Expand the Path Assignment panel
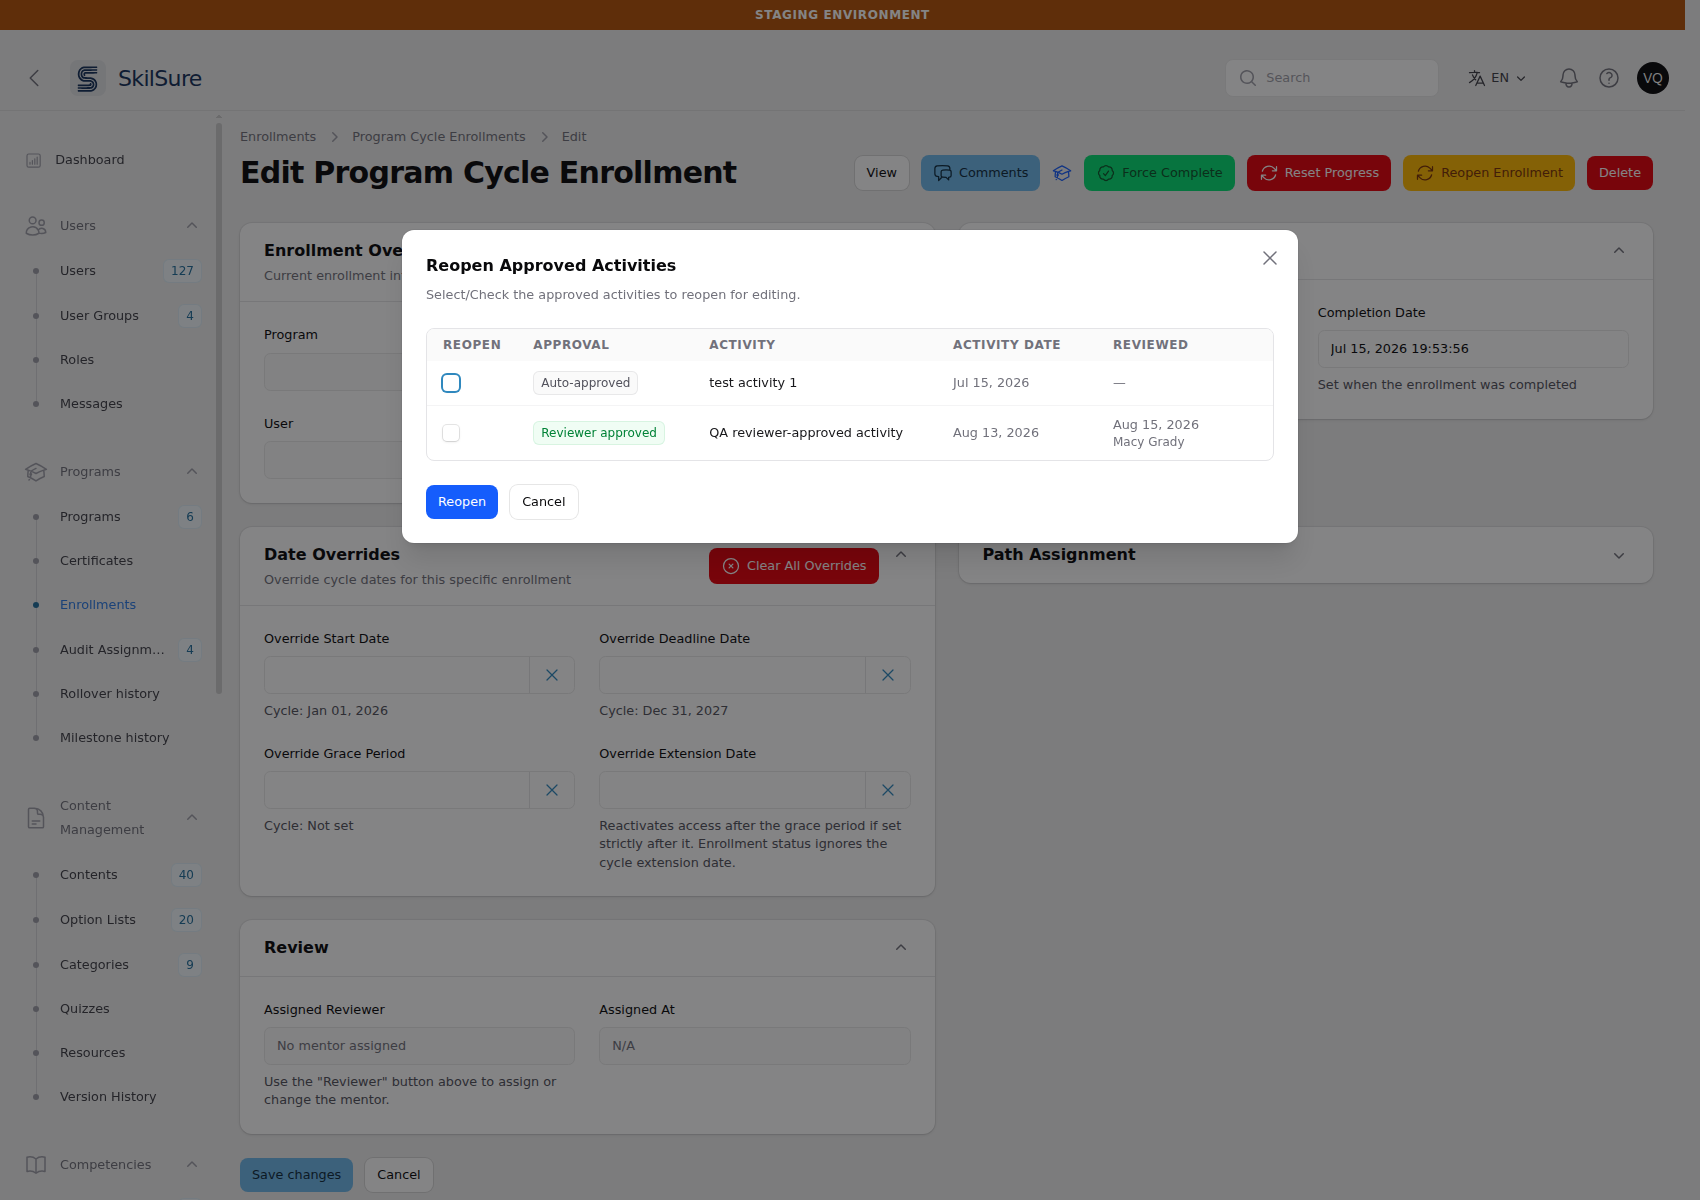 click(1619, 556)
